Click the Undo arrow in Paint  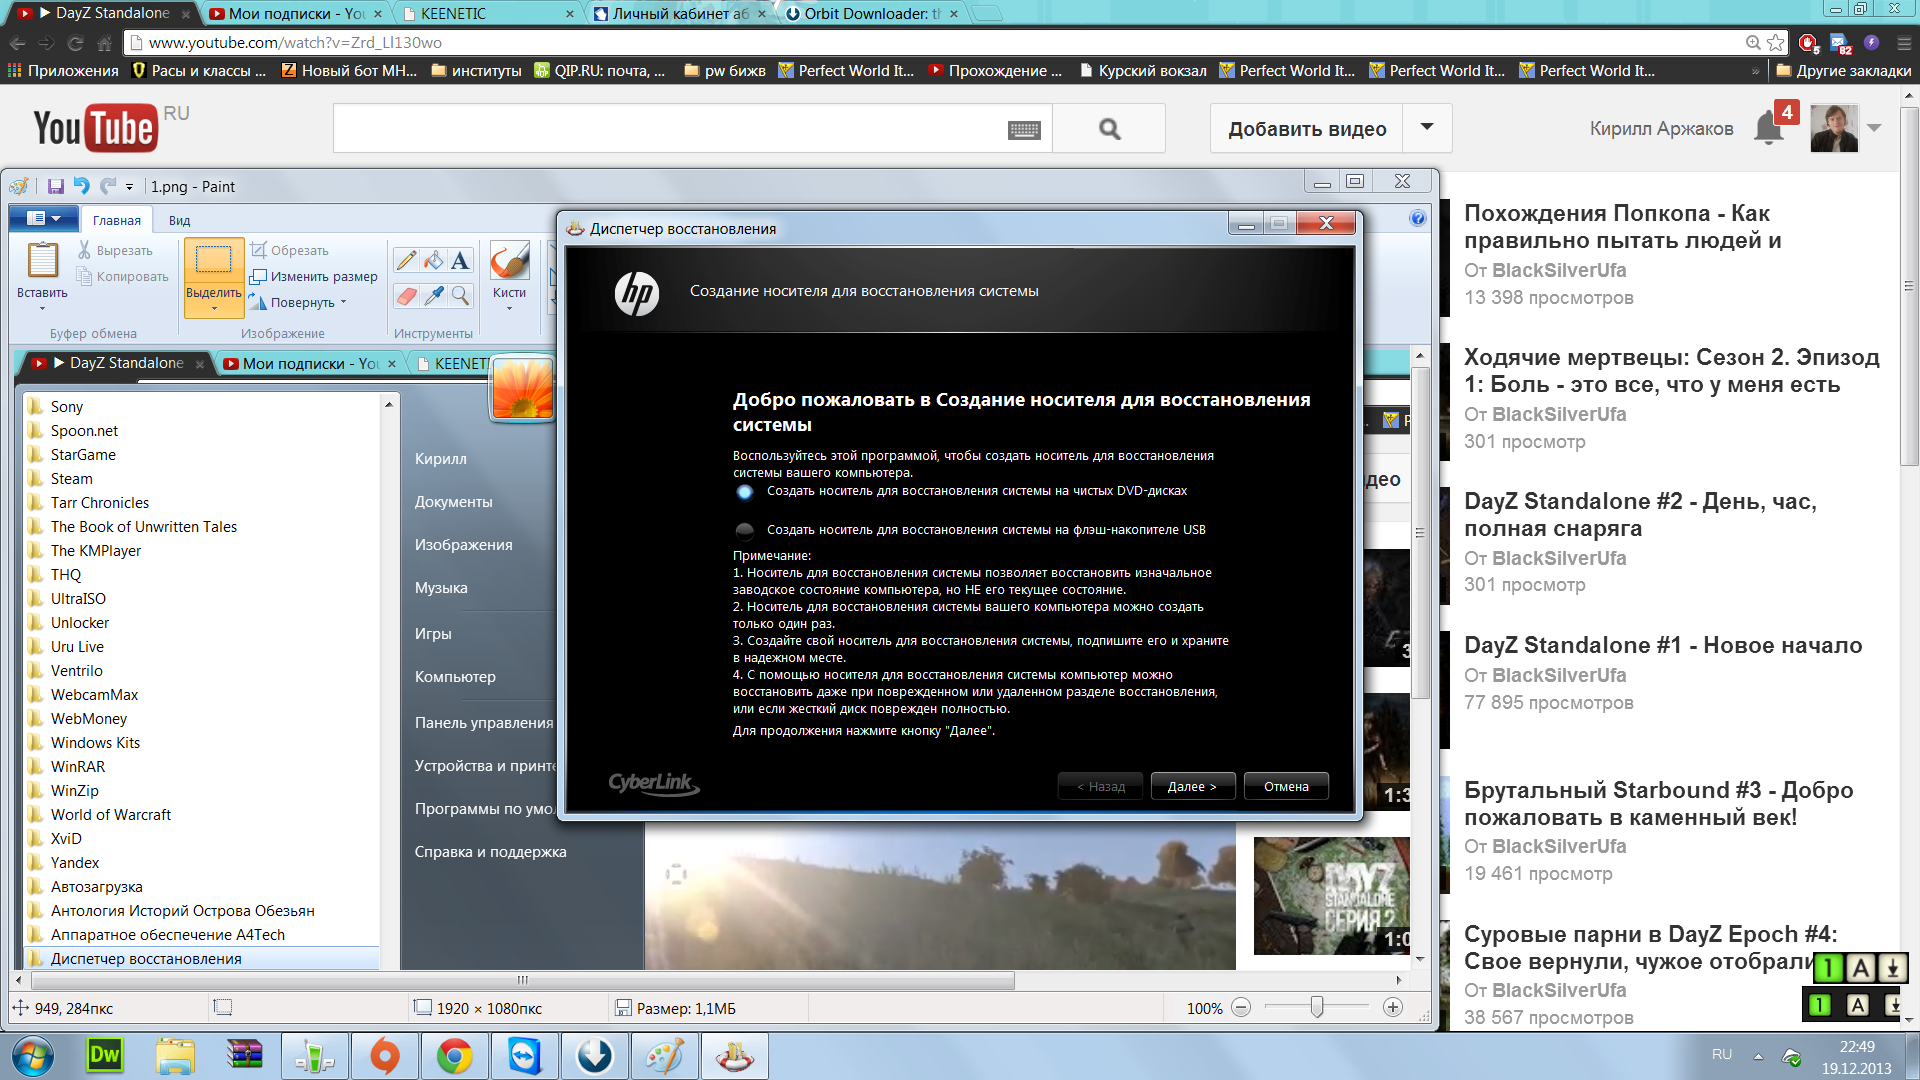(82, 186)
